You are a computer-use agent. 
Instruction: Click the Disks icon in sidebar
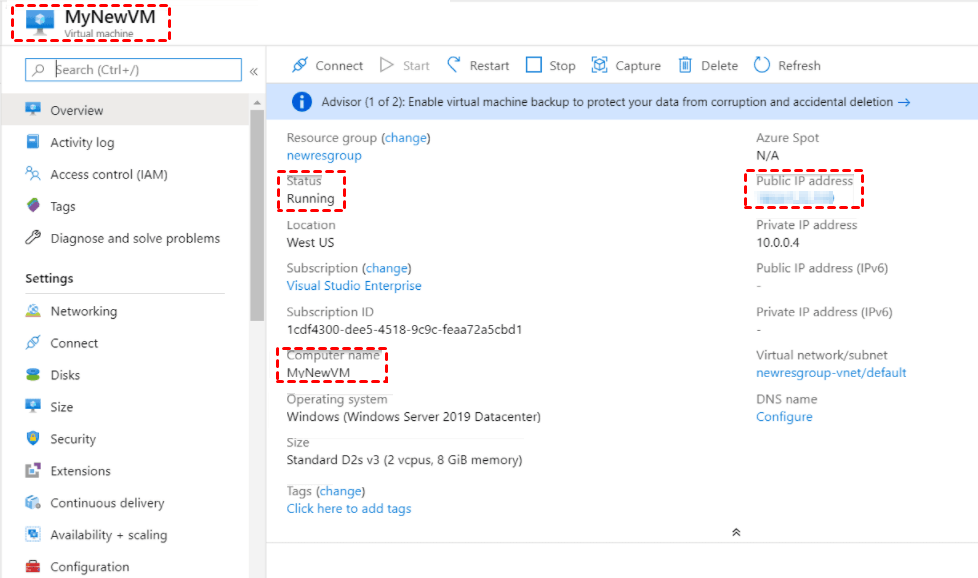point(33,375)
